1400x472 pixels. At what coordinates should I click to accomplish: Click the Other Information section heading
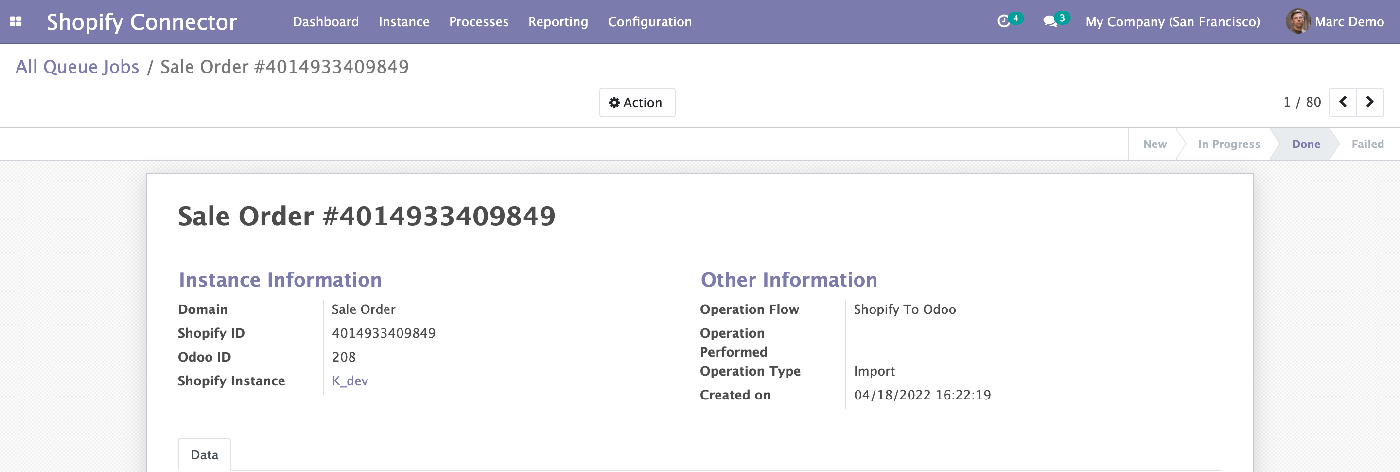(789, 280)
